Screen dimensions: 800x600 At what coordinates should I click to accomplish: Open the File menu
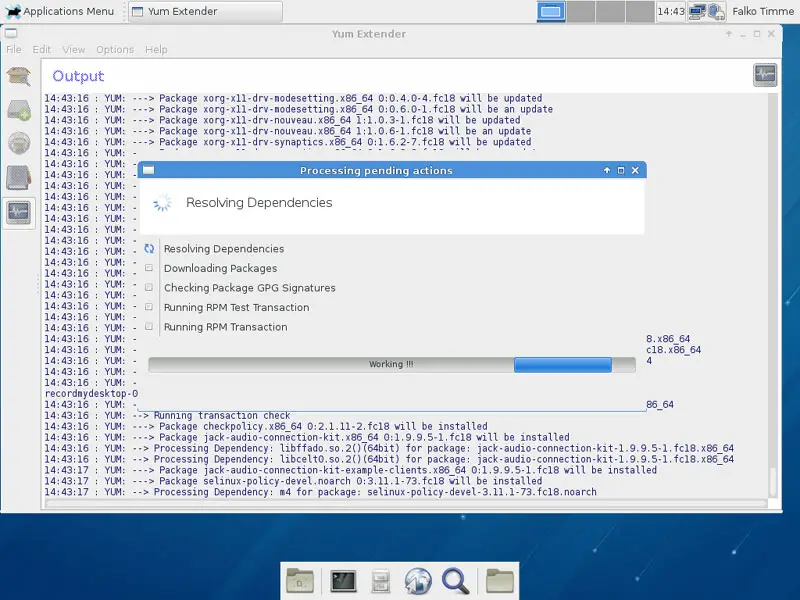pyautogui.click(x=14, y=49)
